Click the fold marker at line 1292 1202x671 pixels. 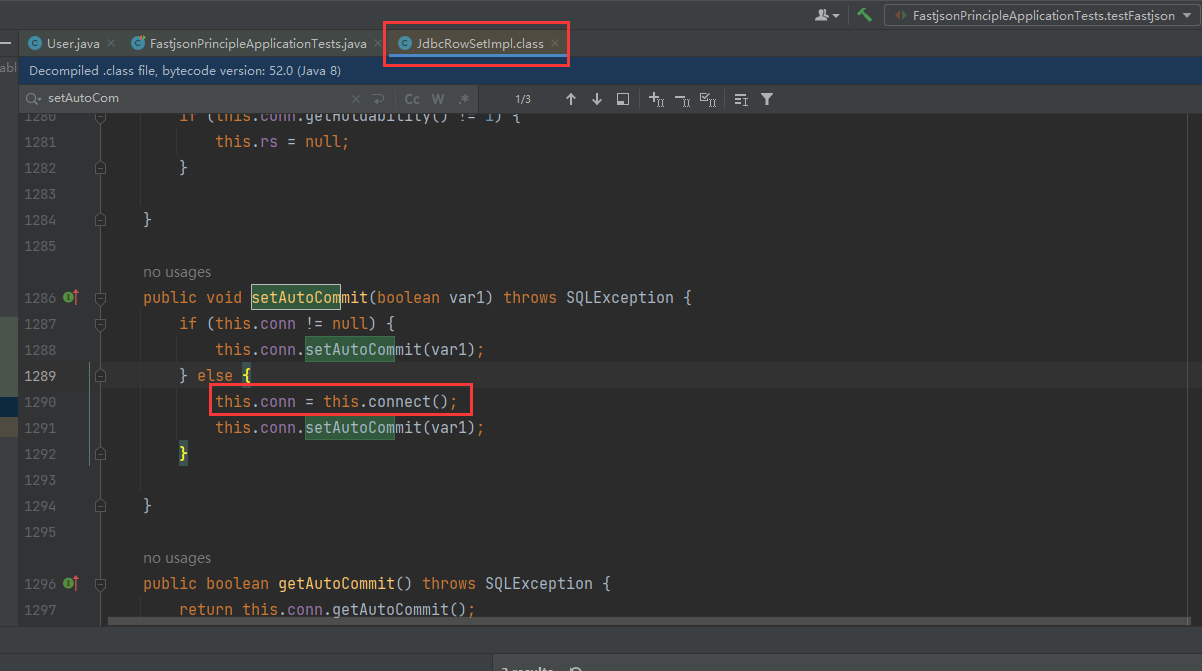point(100,454)
